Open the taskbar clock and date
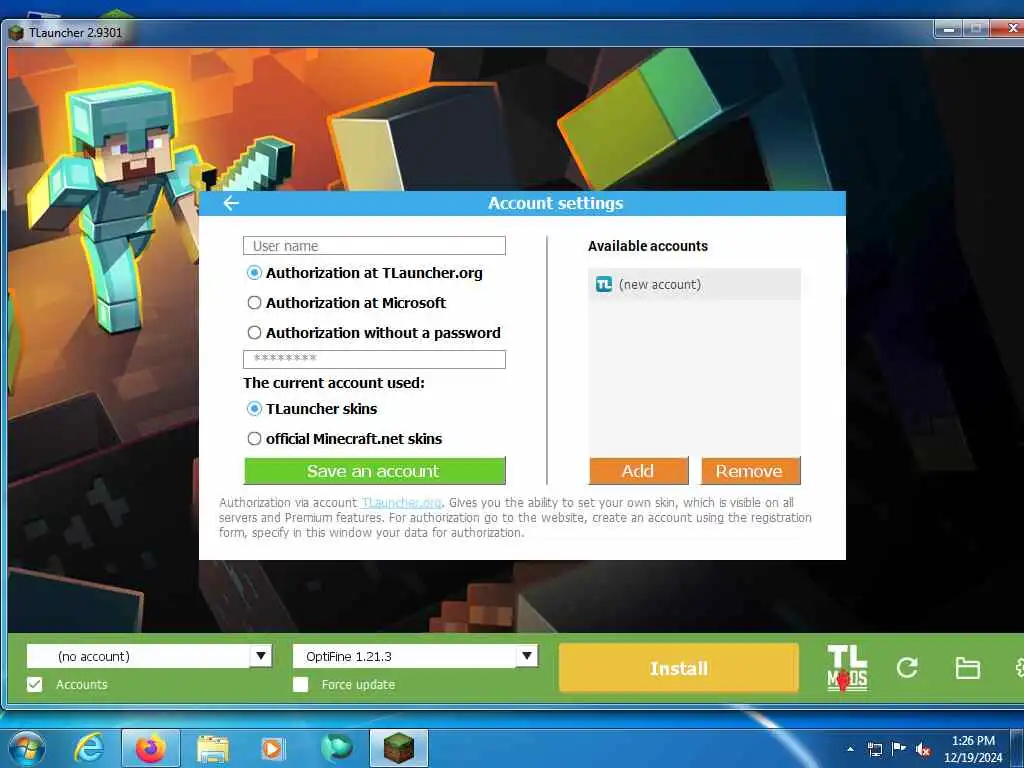The width and height of the screenshot is (1024, 768). click(x=972, y=749)
